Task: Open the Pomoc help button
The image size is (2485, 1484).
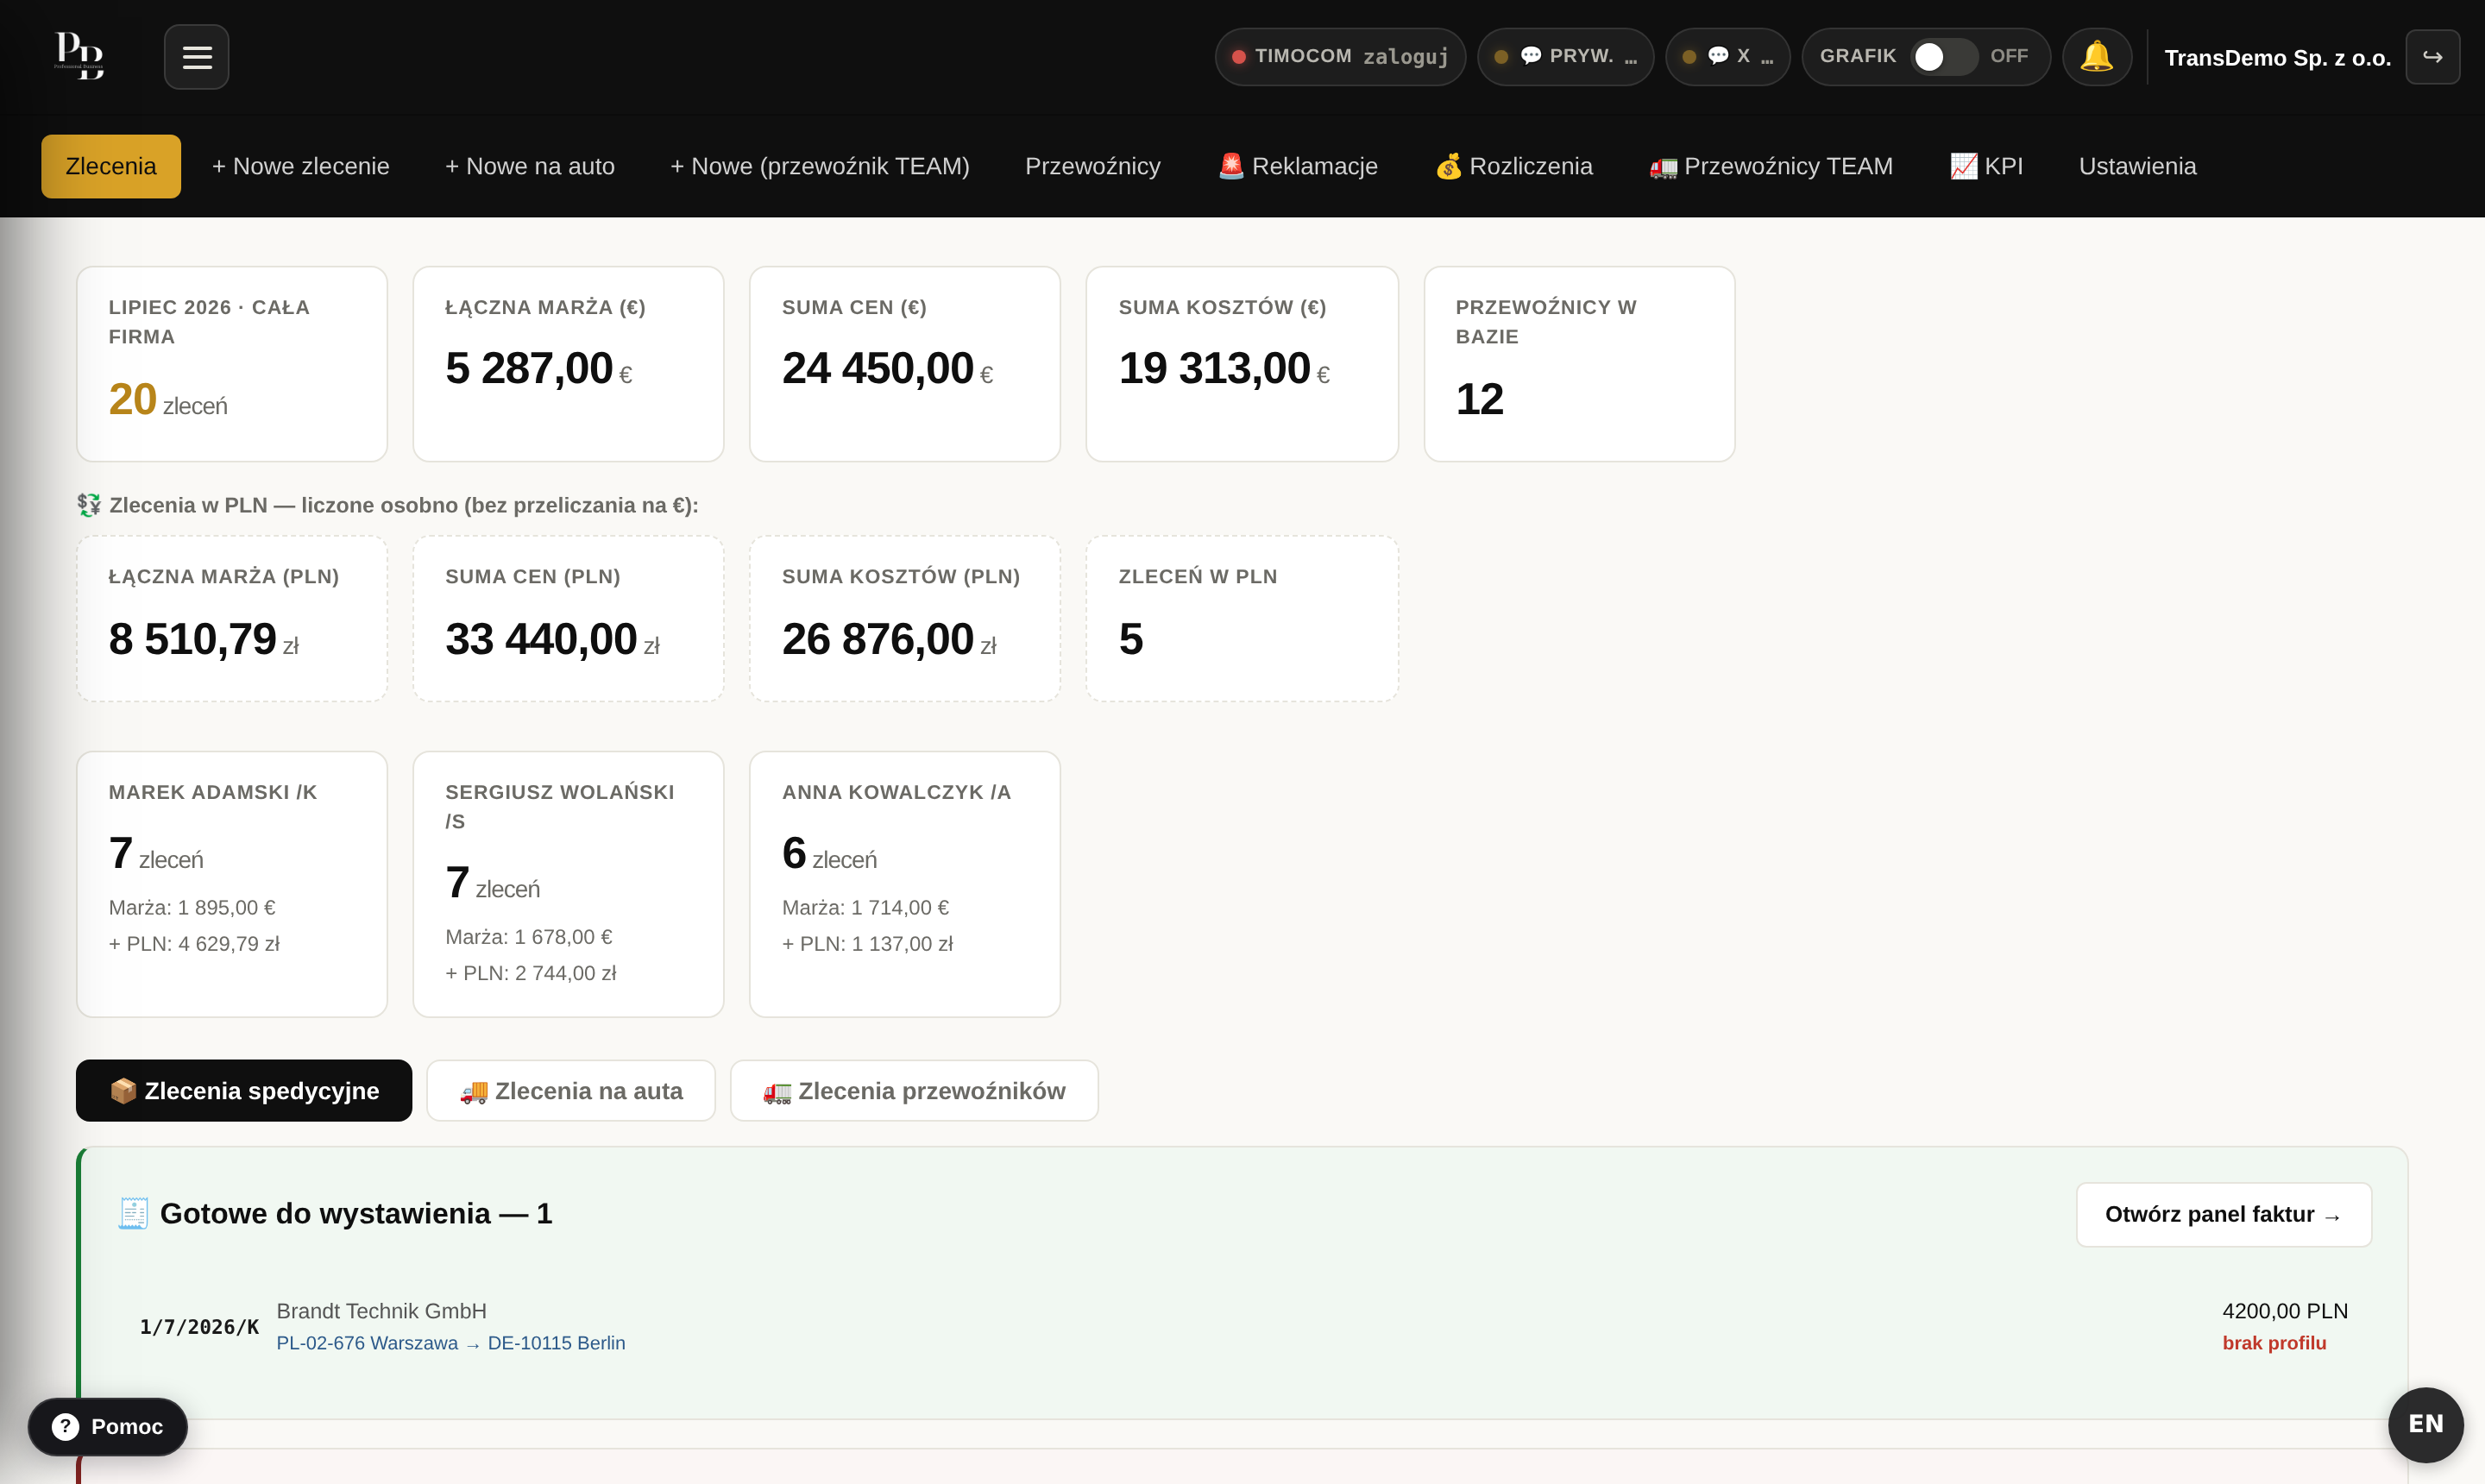Action: pyautogui.click(x=108, y=1426)
